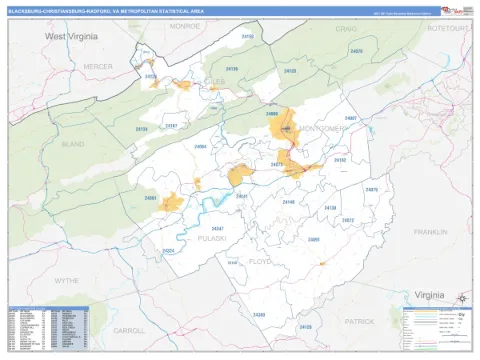Image resolution: width=480 pixels, height=360 pixels.
Task: Select ZIP code label 24060
Action: (272, 114)
